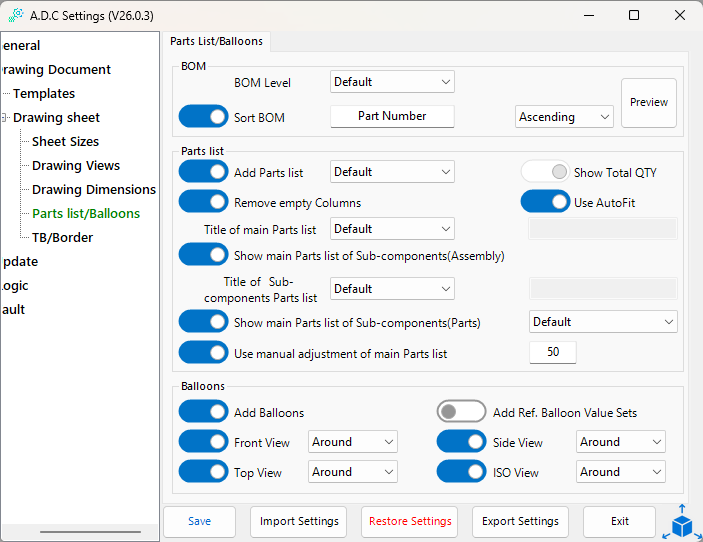This screenshot has width=703, height=542.
Task: Turn on Add Ref. Balloon Value Sets
Action: coord(461,412)
